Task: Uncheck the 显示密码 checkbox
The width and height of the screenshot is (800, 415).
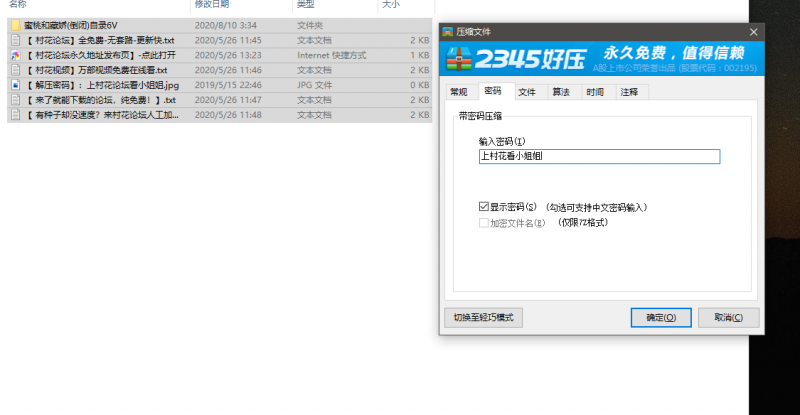Action: [484, 207]
